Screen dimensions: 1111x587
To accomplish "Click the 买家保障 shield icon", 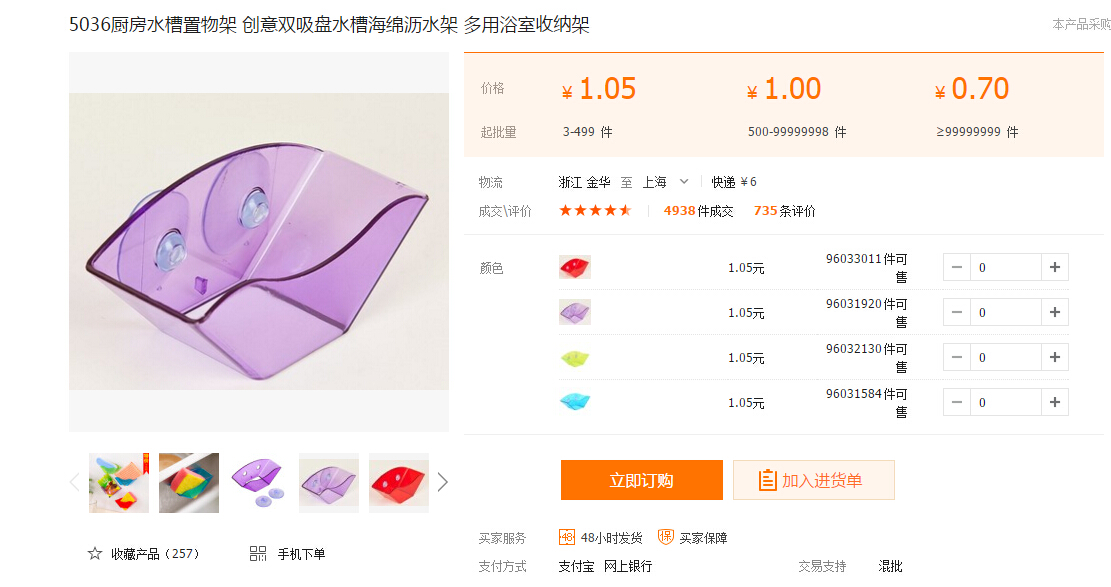I will click(666, 537).
